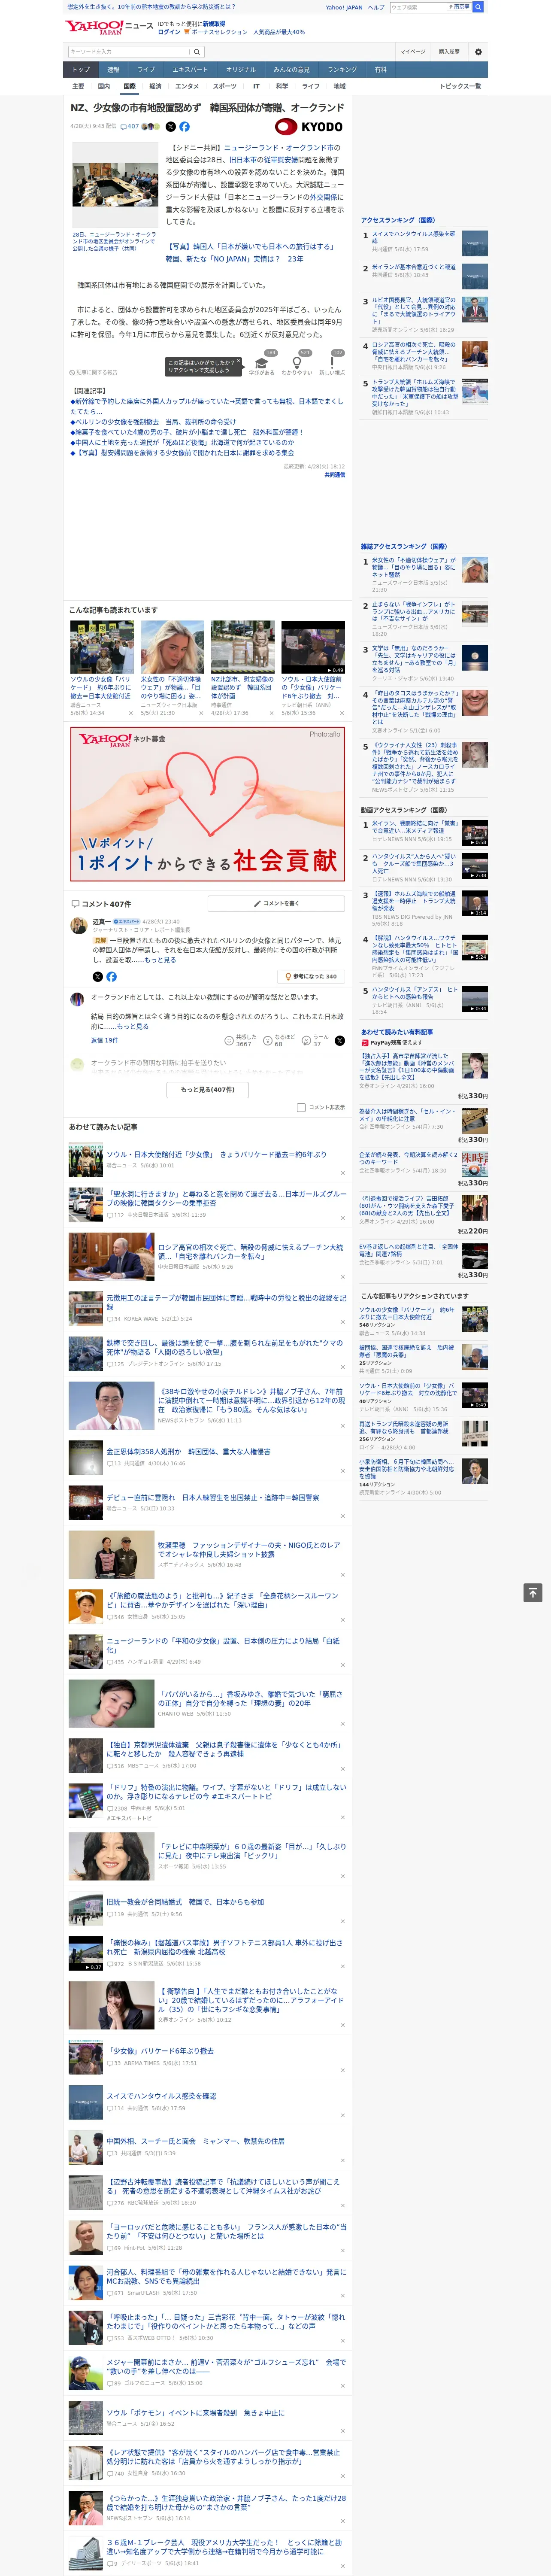Click the 共感した smiley reaction icon
This screenshot has height=2576, width=551.
pyautogui.click(x=229, y=1041)
